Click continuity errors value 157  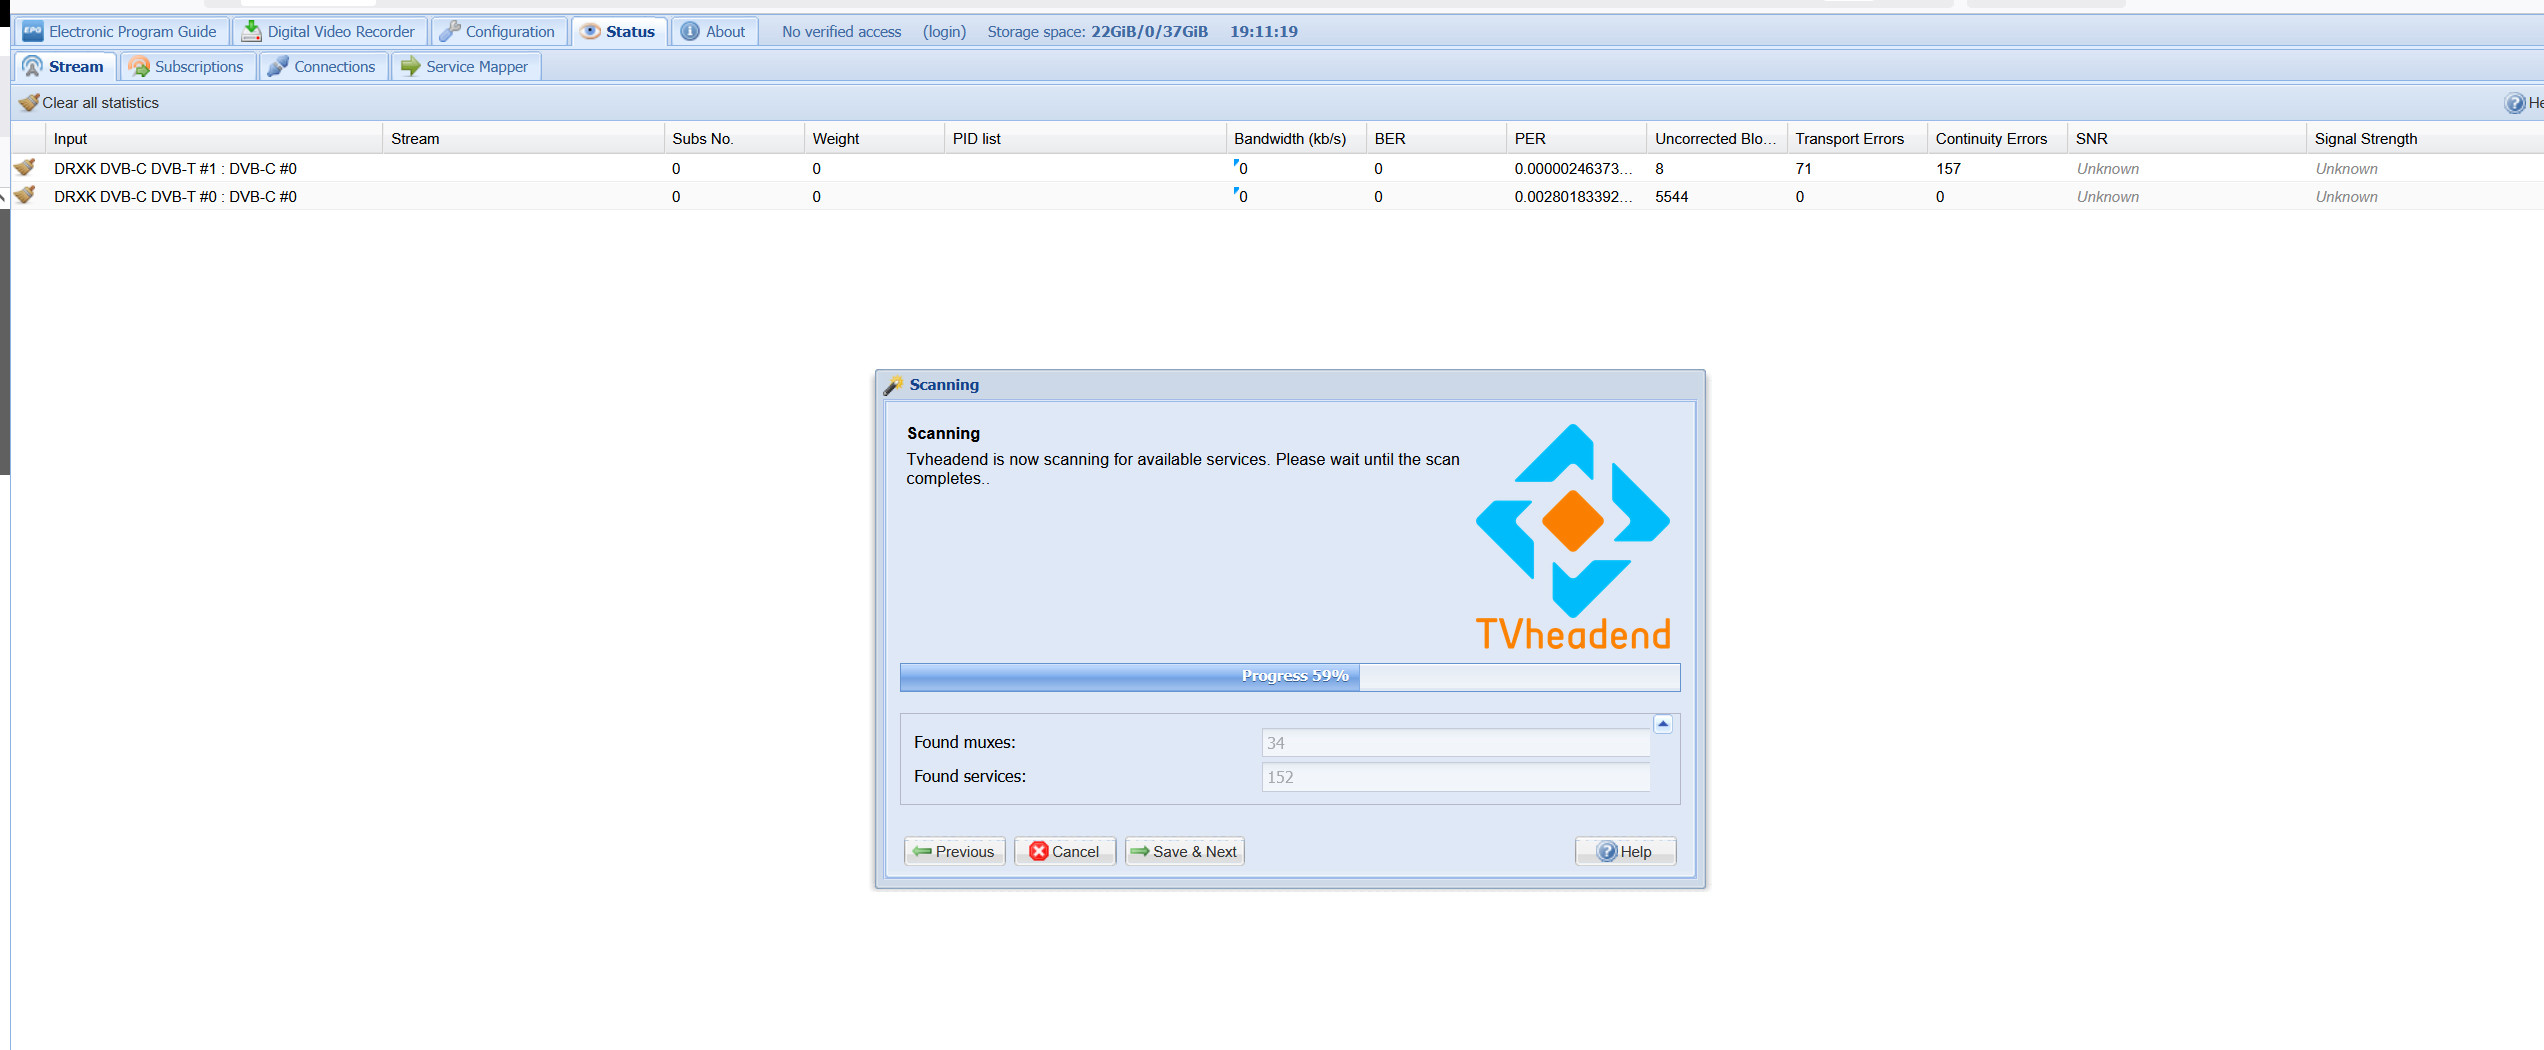1948,168
